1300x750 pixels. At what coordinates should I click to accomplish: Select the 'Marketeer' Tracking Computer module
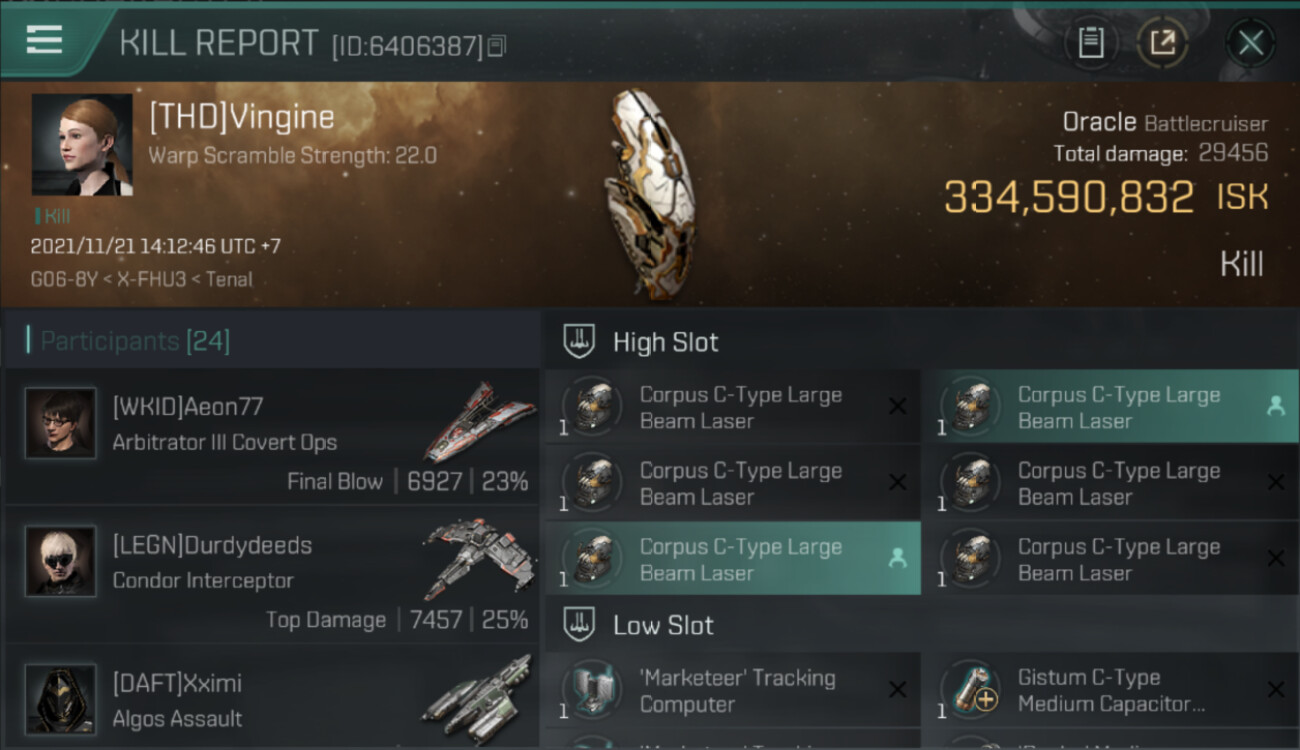(x=733, y=690)
